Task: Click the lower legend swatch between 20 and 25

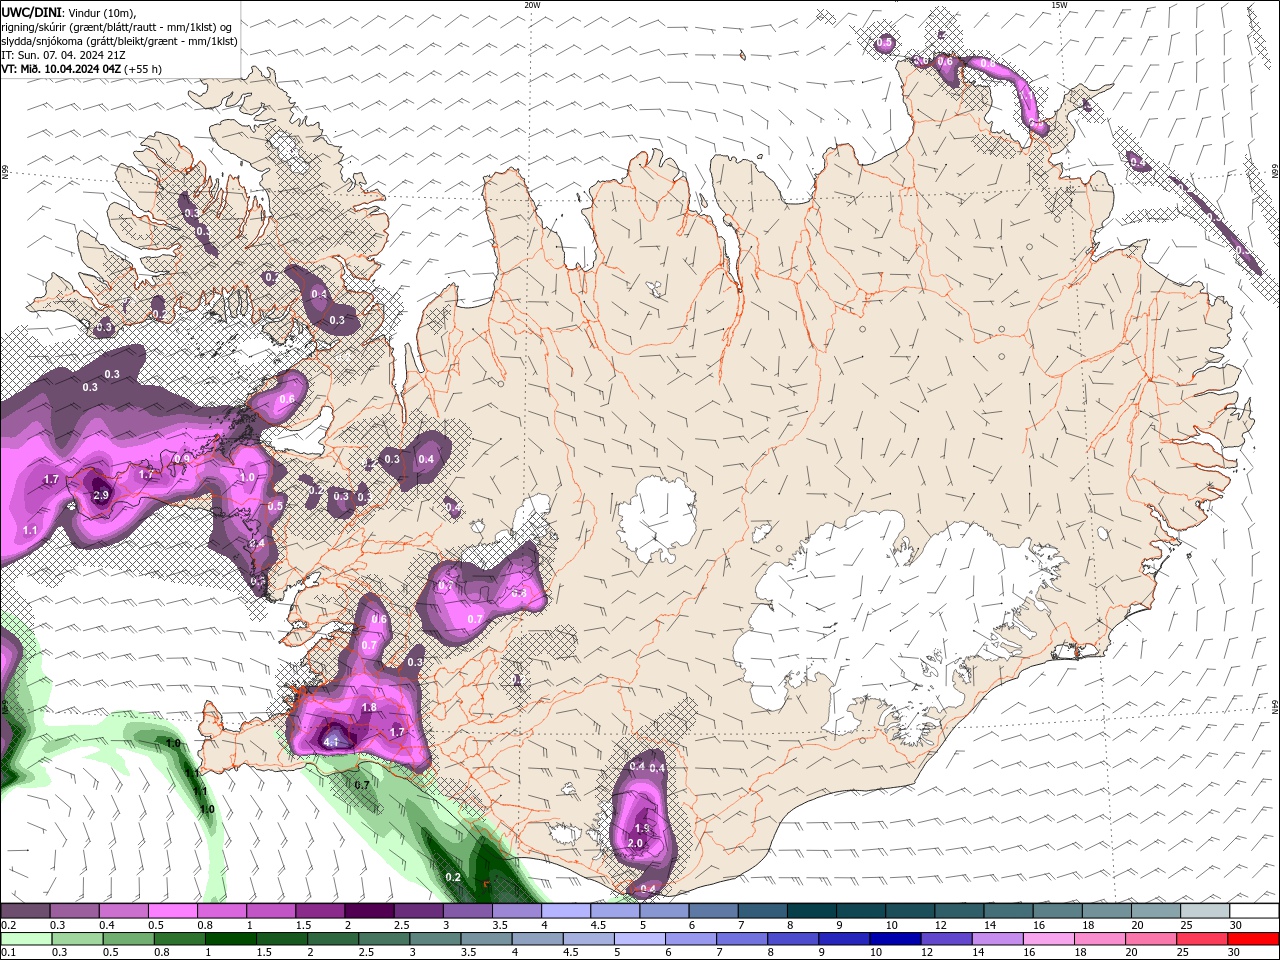Action: point(1151,939)
